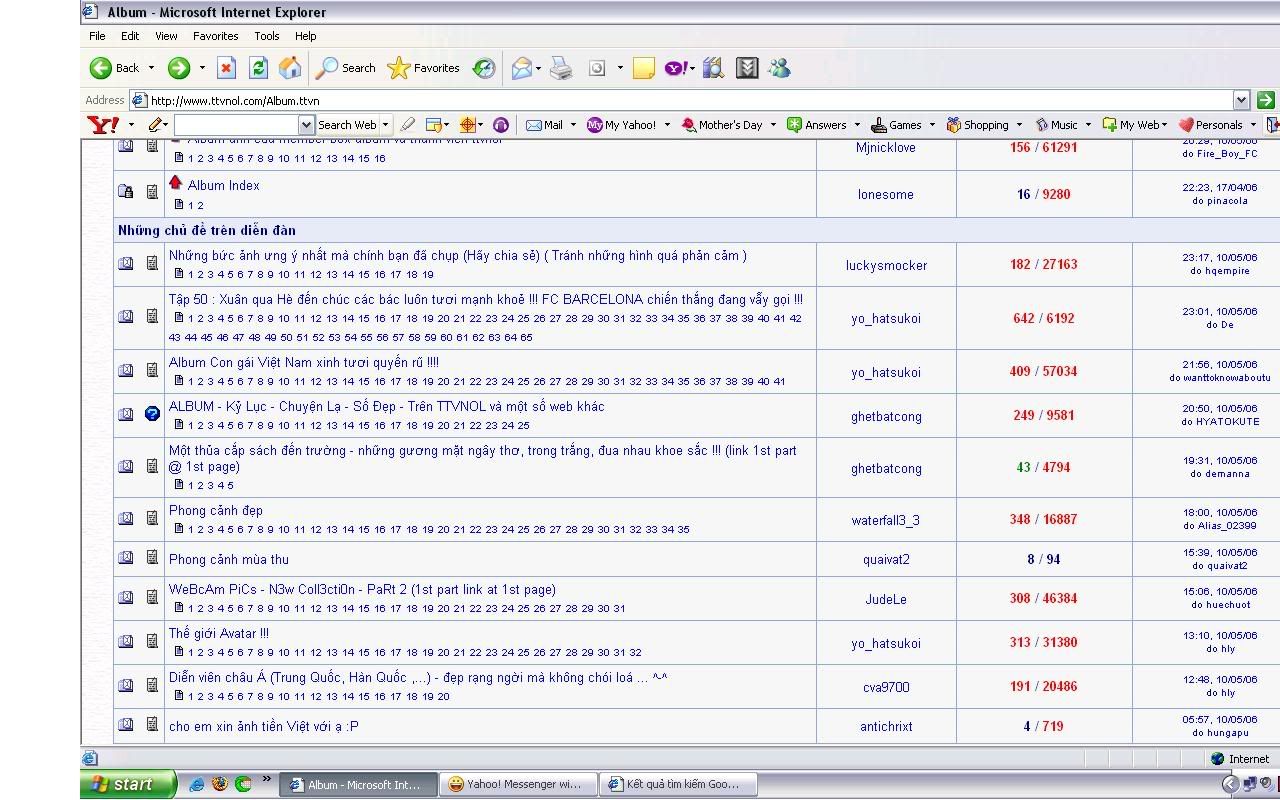Viewport: 1280px width, 800px height.
Task: Click author name cva9700
Action: coord(886,687)
